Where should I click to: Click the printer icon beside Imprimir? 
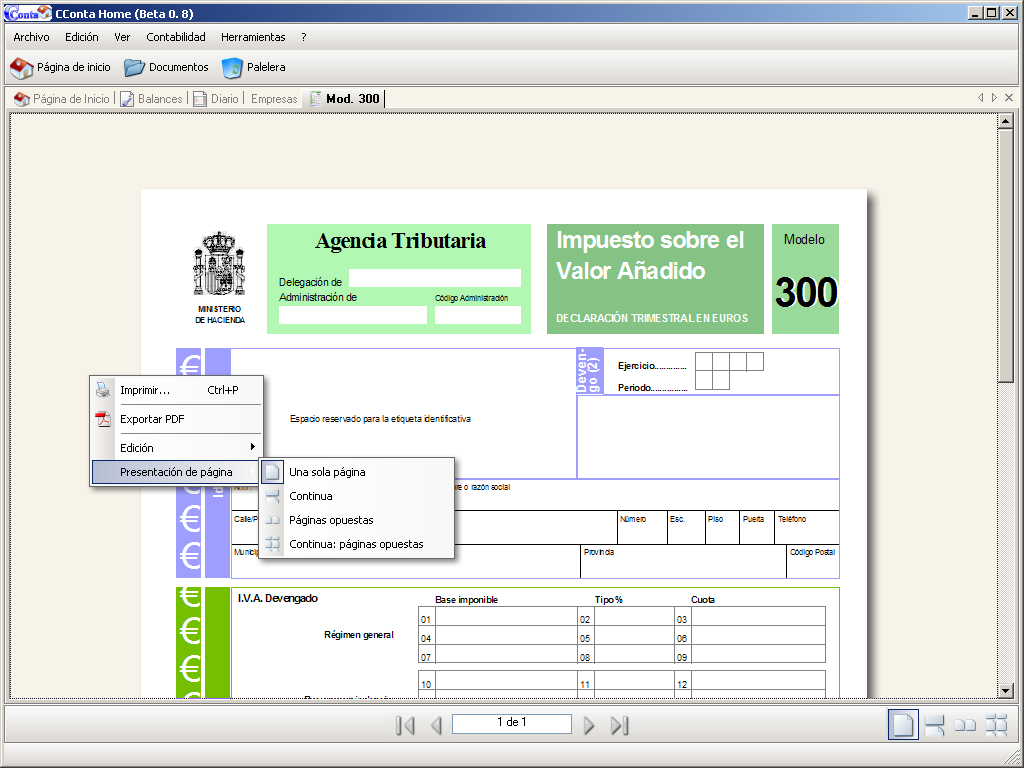point(103,390)
